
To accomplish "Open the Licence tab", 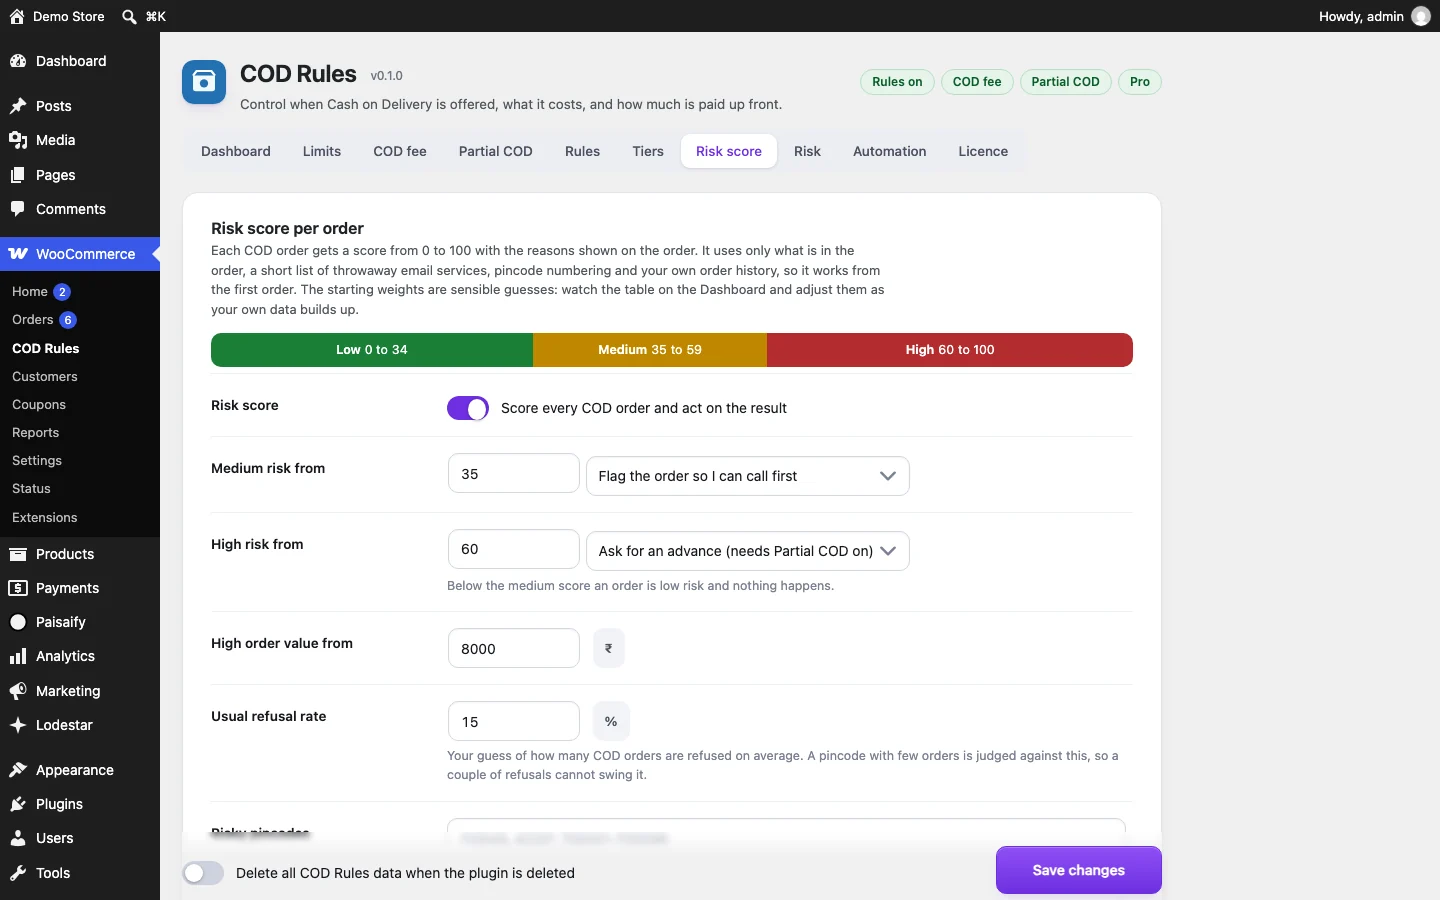I will tap(983, 151).
